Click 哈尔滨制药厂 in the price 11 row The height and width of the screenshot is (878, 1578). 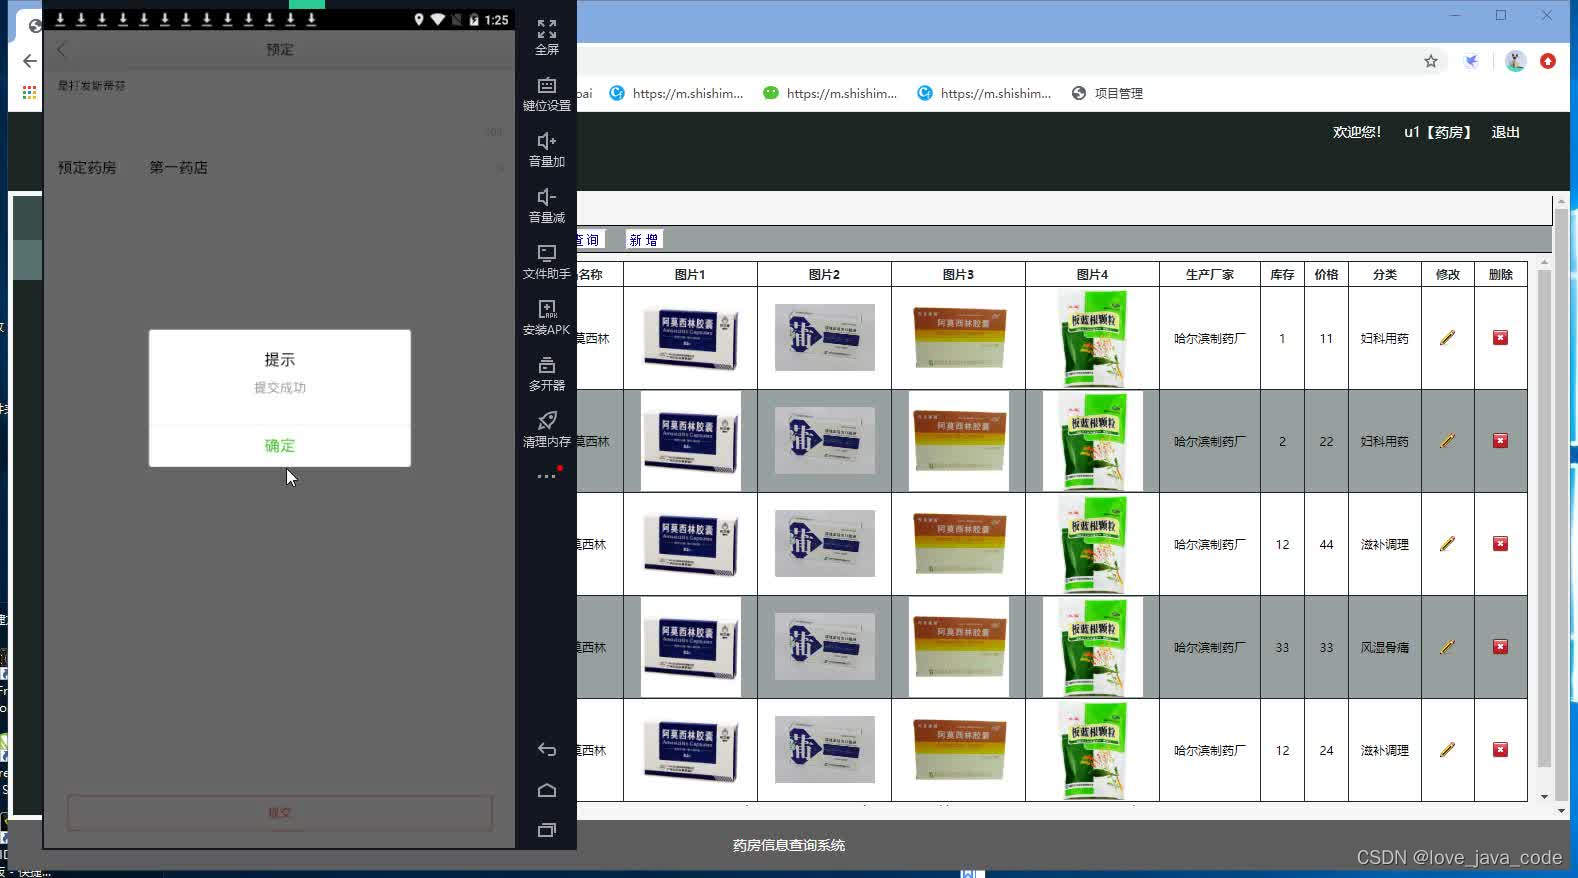(x=1209, y=338)
